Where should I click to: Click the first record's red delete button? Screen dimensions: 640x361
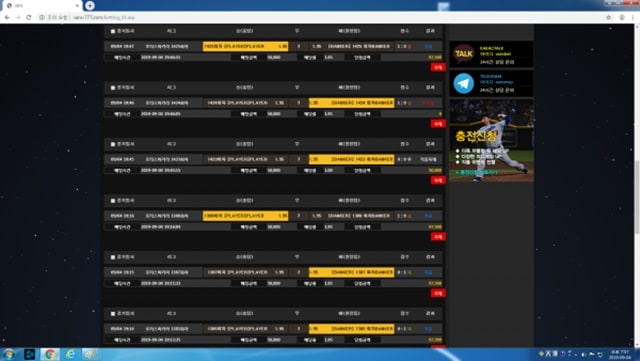[438, 67]
